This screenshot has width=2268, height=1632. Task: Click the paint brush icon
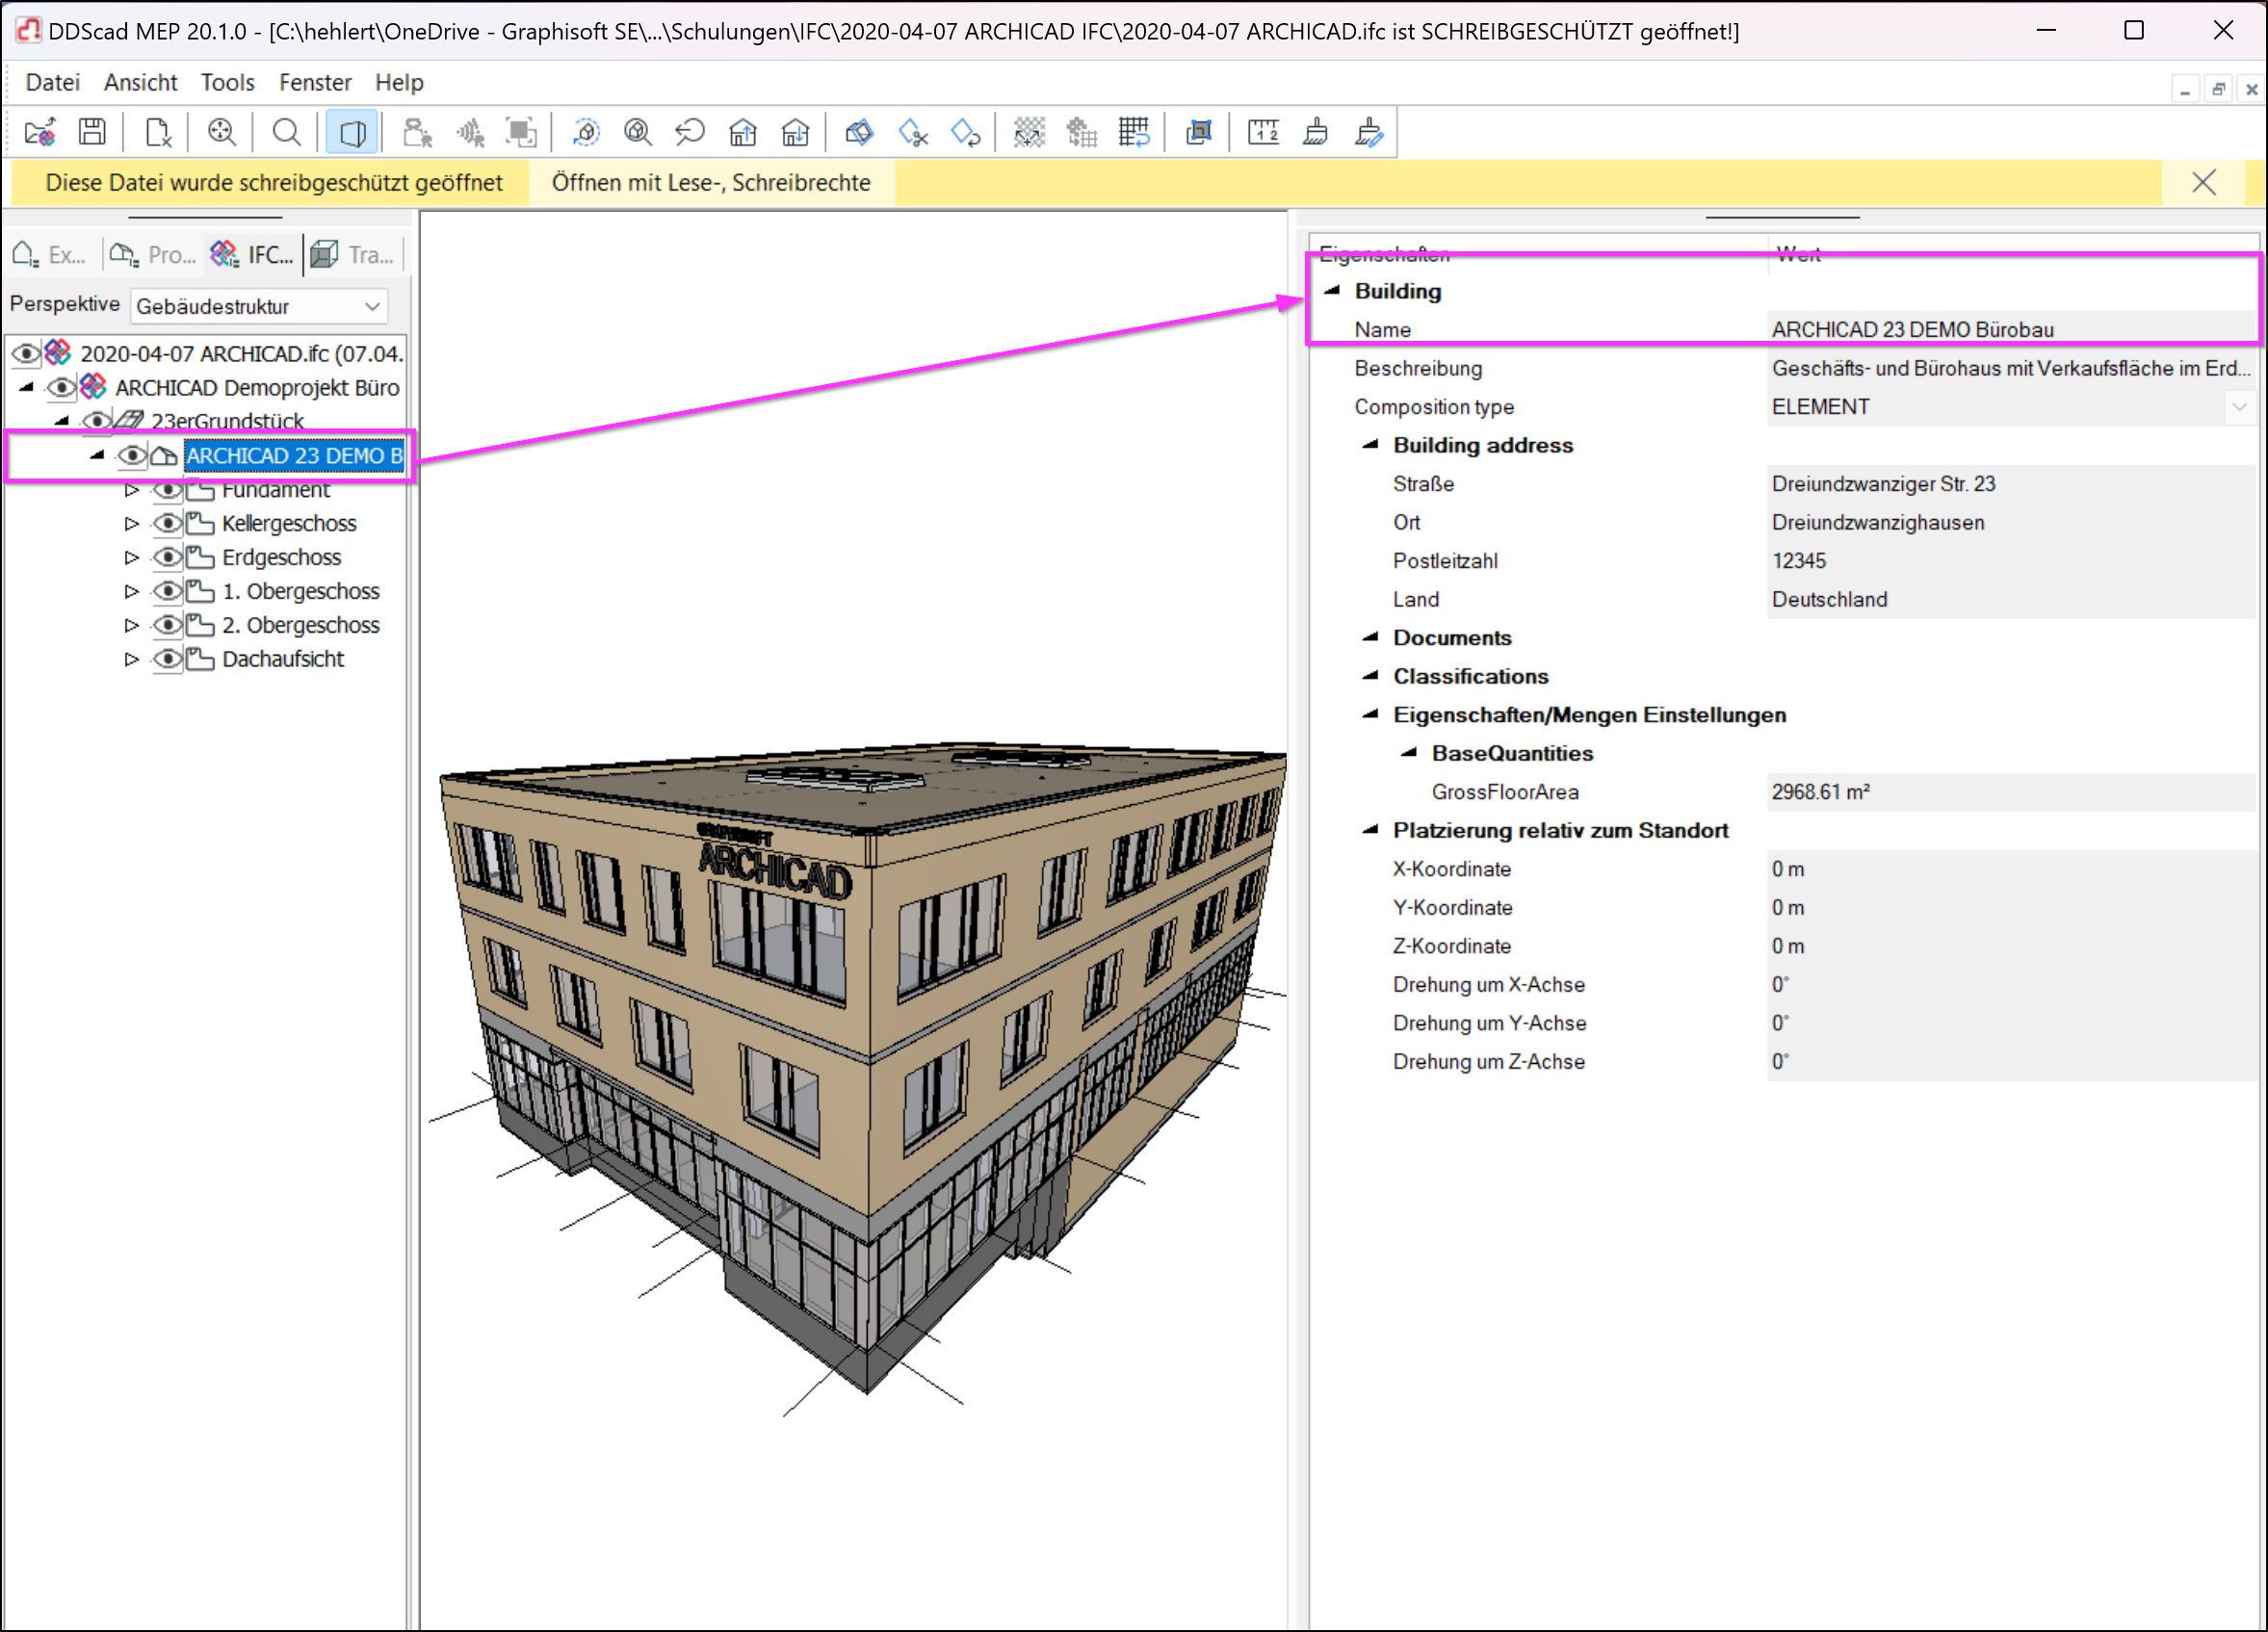tap(1316, 132)
